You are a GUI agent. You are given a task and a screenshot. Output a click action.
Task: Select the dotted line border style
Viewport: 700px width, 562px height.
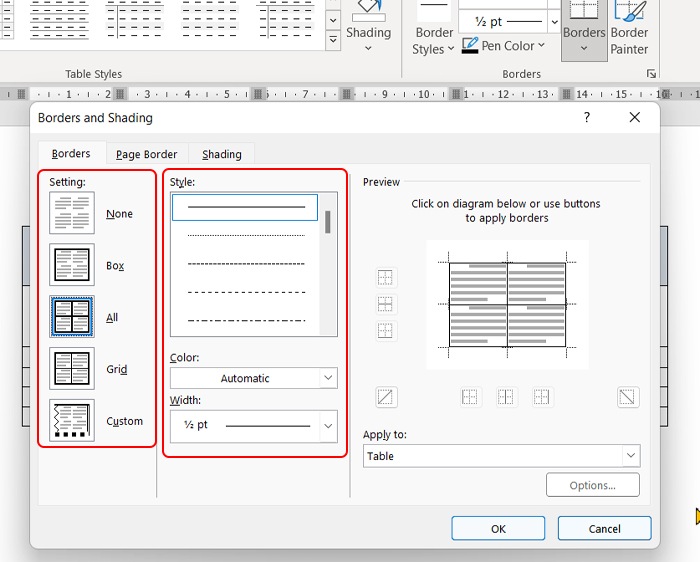[246, 235]
